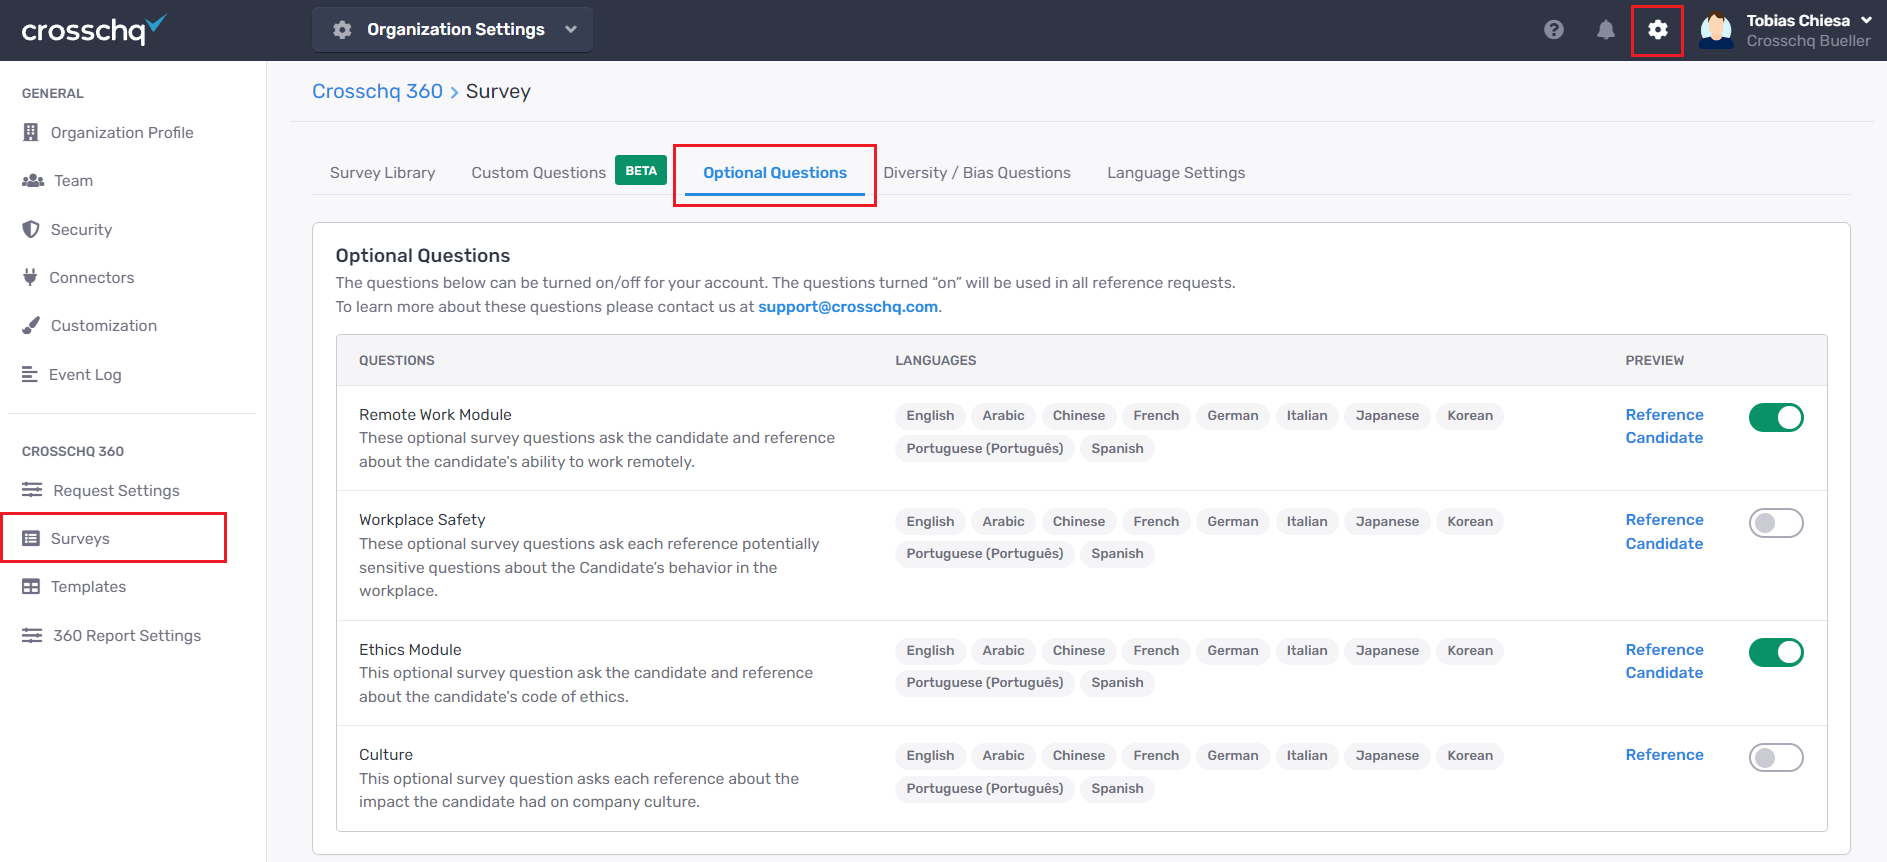Click the Workplace Safety question title
Viewport: 1887px width, 862px height.
tap(422, 520)
